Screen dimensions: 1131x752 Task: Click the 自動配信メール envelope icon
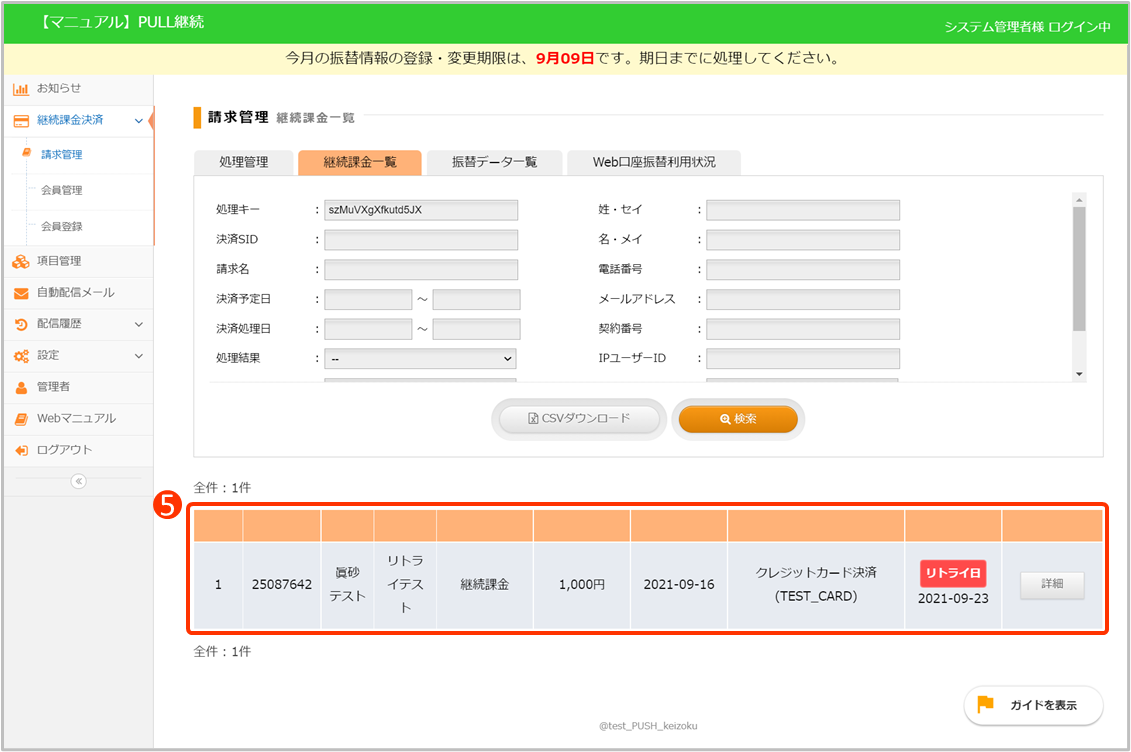point(21,293)
